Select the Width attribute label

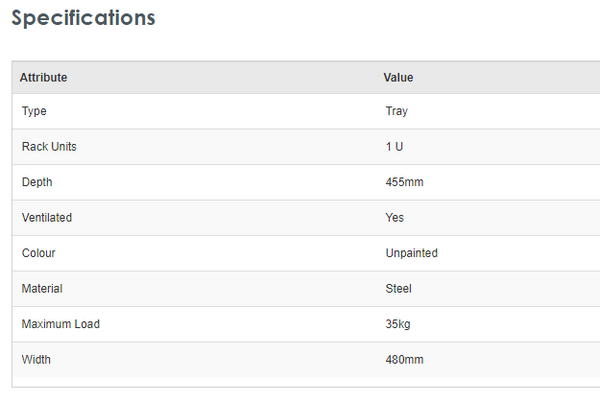coord(36,359)
